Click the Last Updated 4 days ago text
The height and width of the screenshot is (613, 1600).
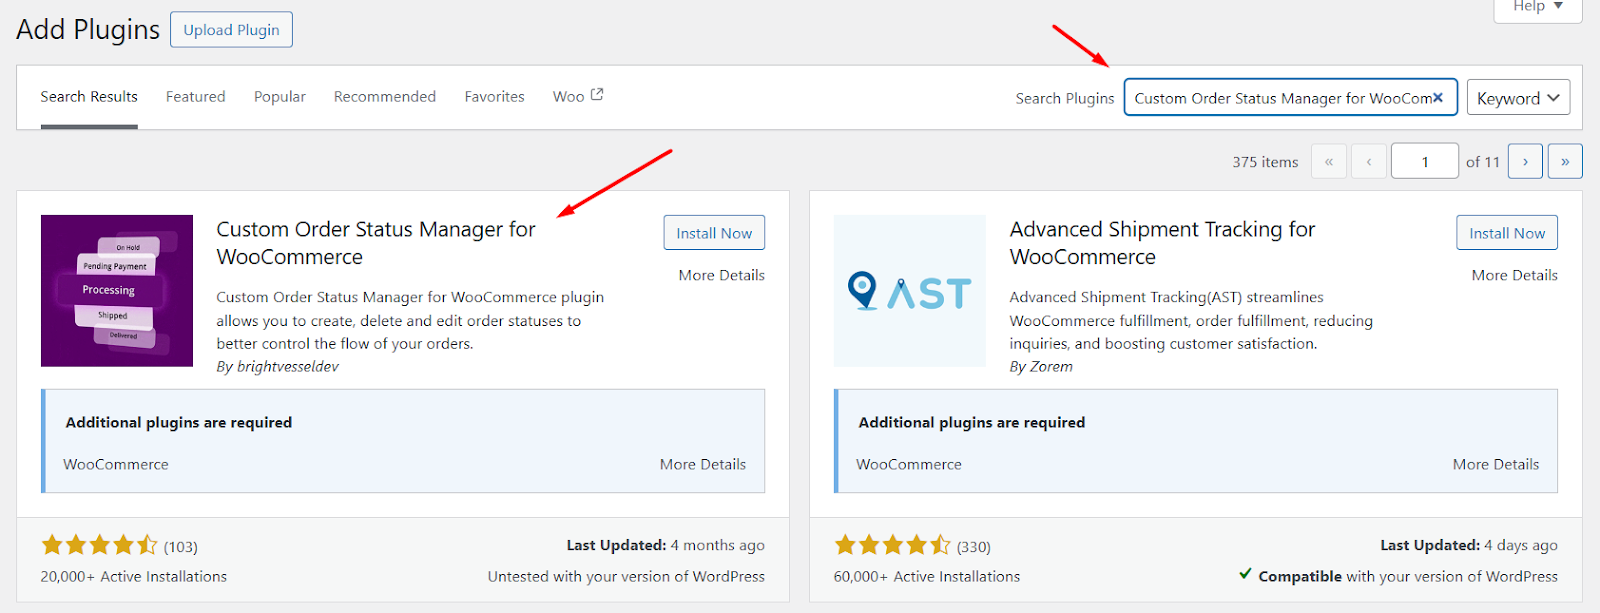(x=1469, y=545)
